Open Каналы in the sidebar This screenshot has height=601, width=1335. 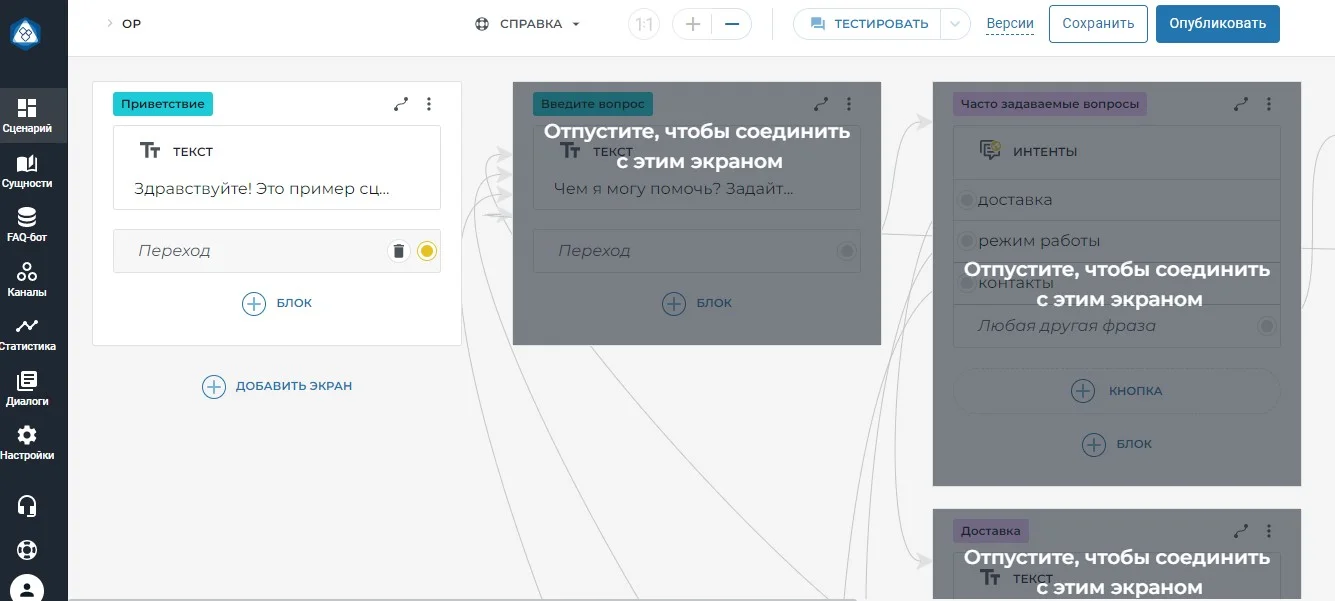click(x=27, y=280)
